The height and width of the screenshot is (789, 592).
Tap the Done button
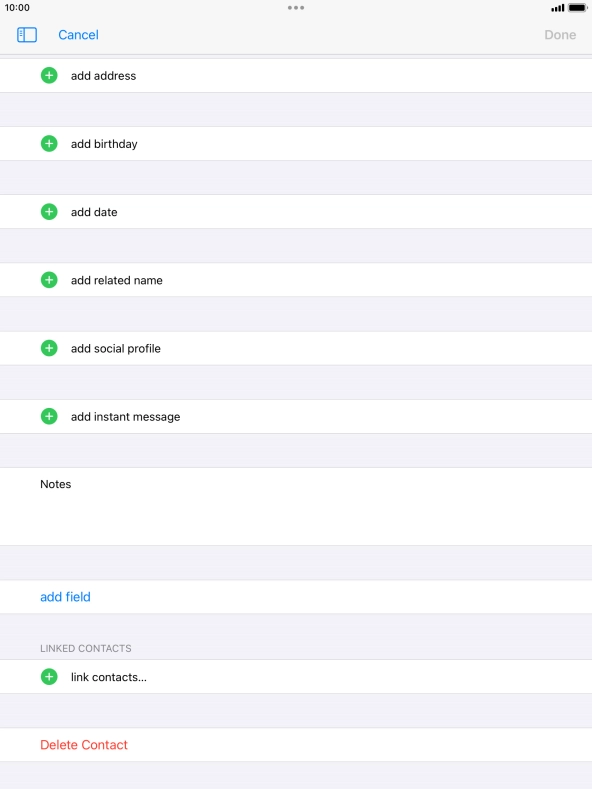560,35
